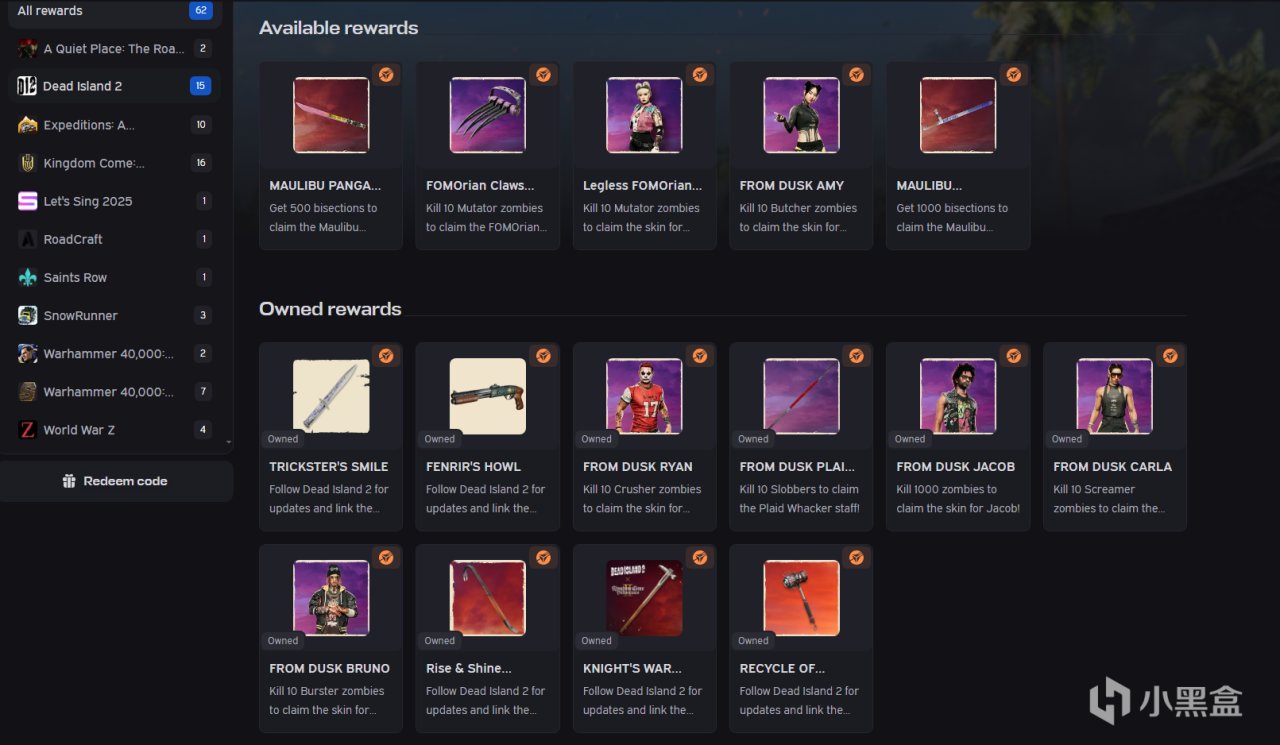Open the RECYCLE OF reward card title
The width and height of the screenshot is (1280, 745).
tap(782, 668)
